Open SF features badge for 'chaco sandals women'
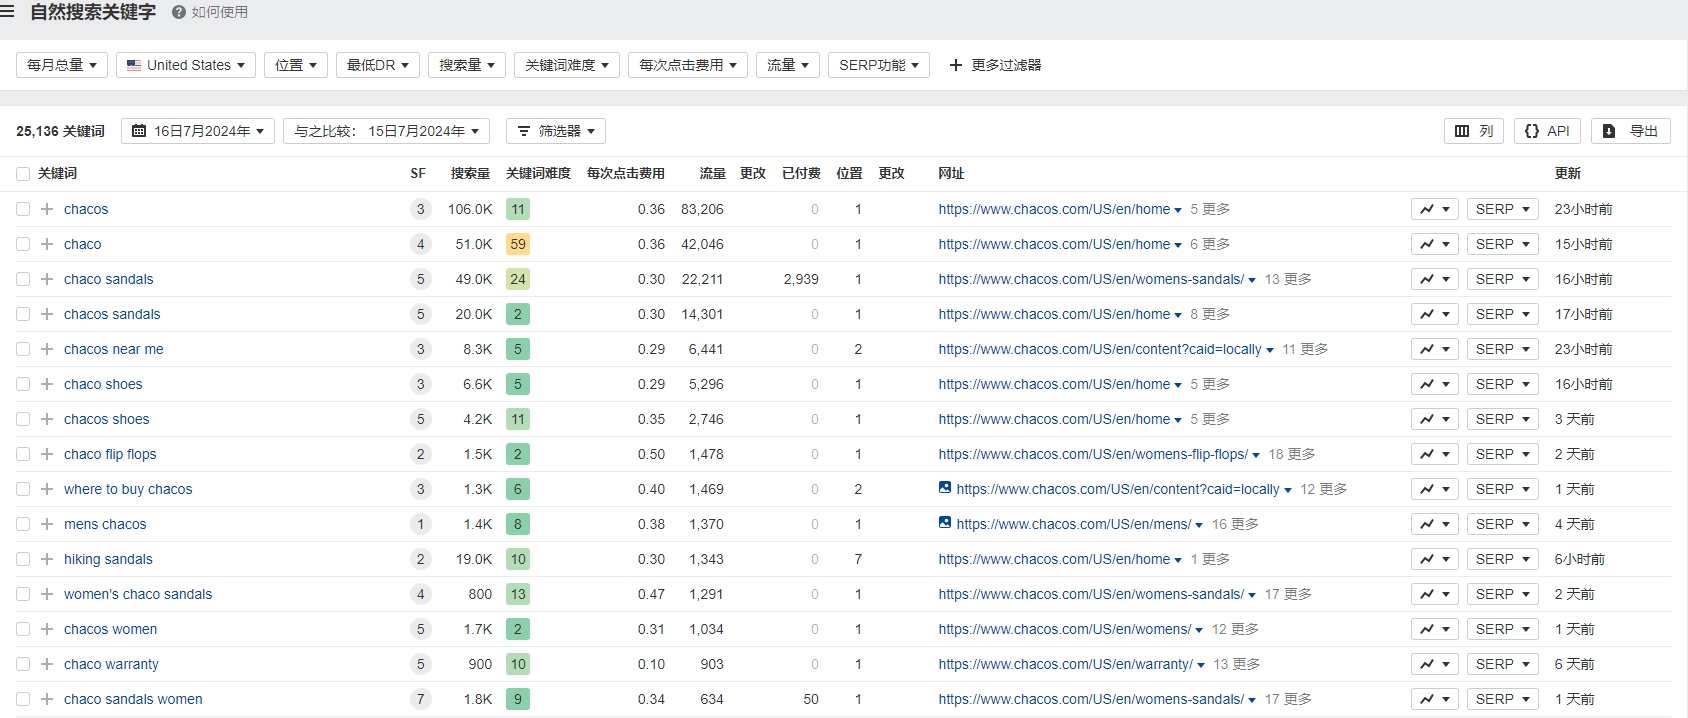Screen dimensions: 1688x718 click(x=420, y=699)
